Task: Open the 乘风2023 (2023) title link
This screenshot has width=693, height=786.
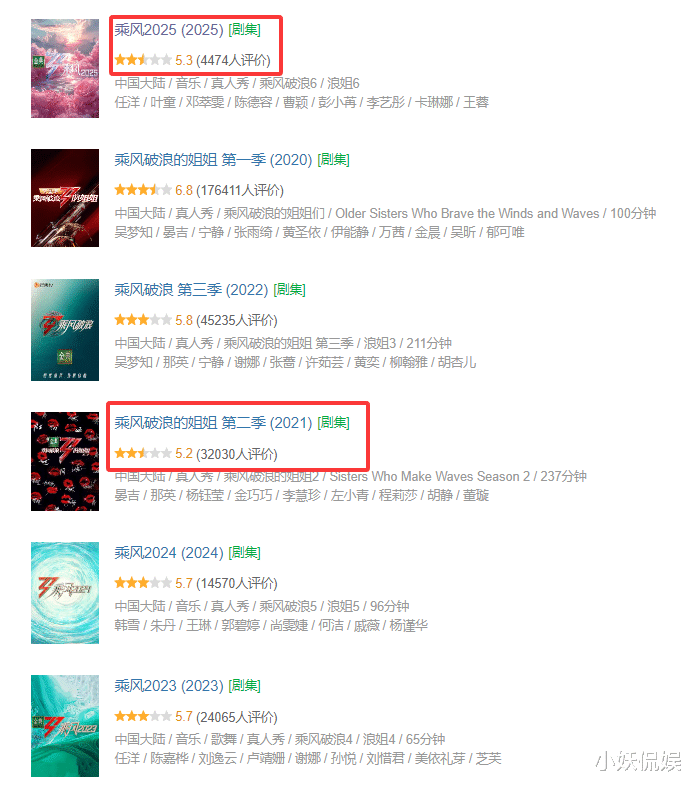Action: coord(169,686)
